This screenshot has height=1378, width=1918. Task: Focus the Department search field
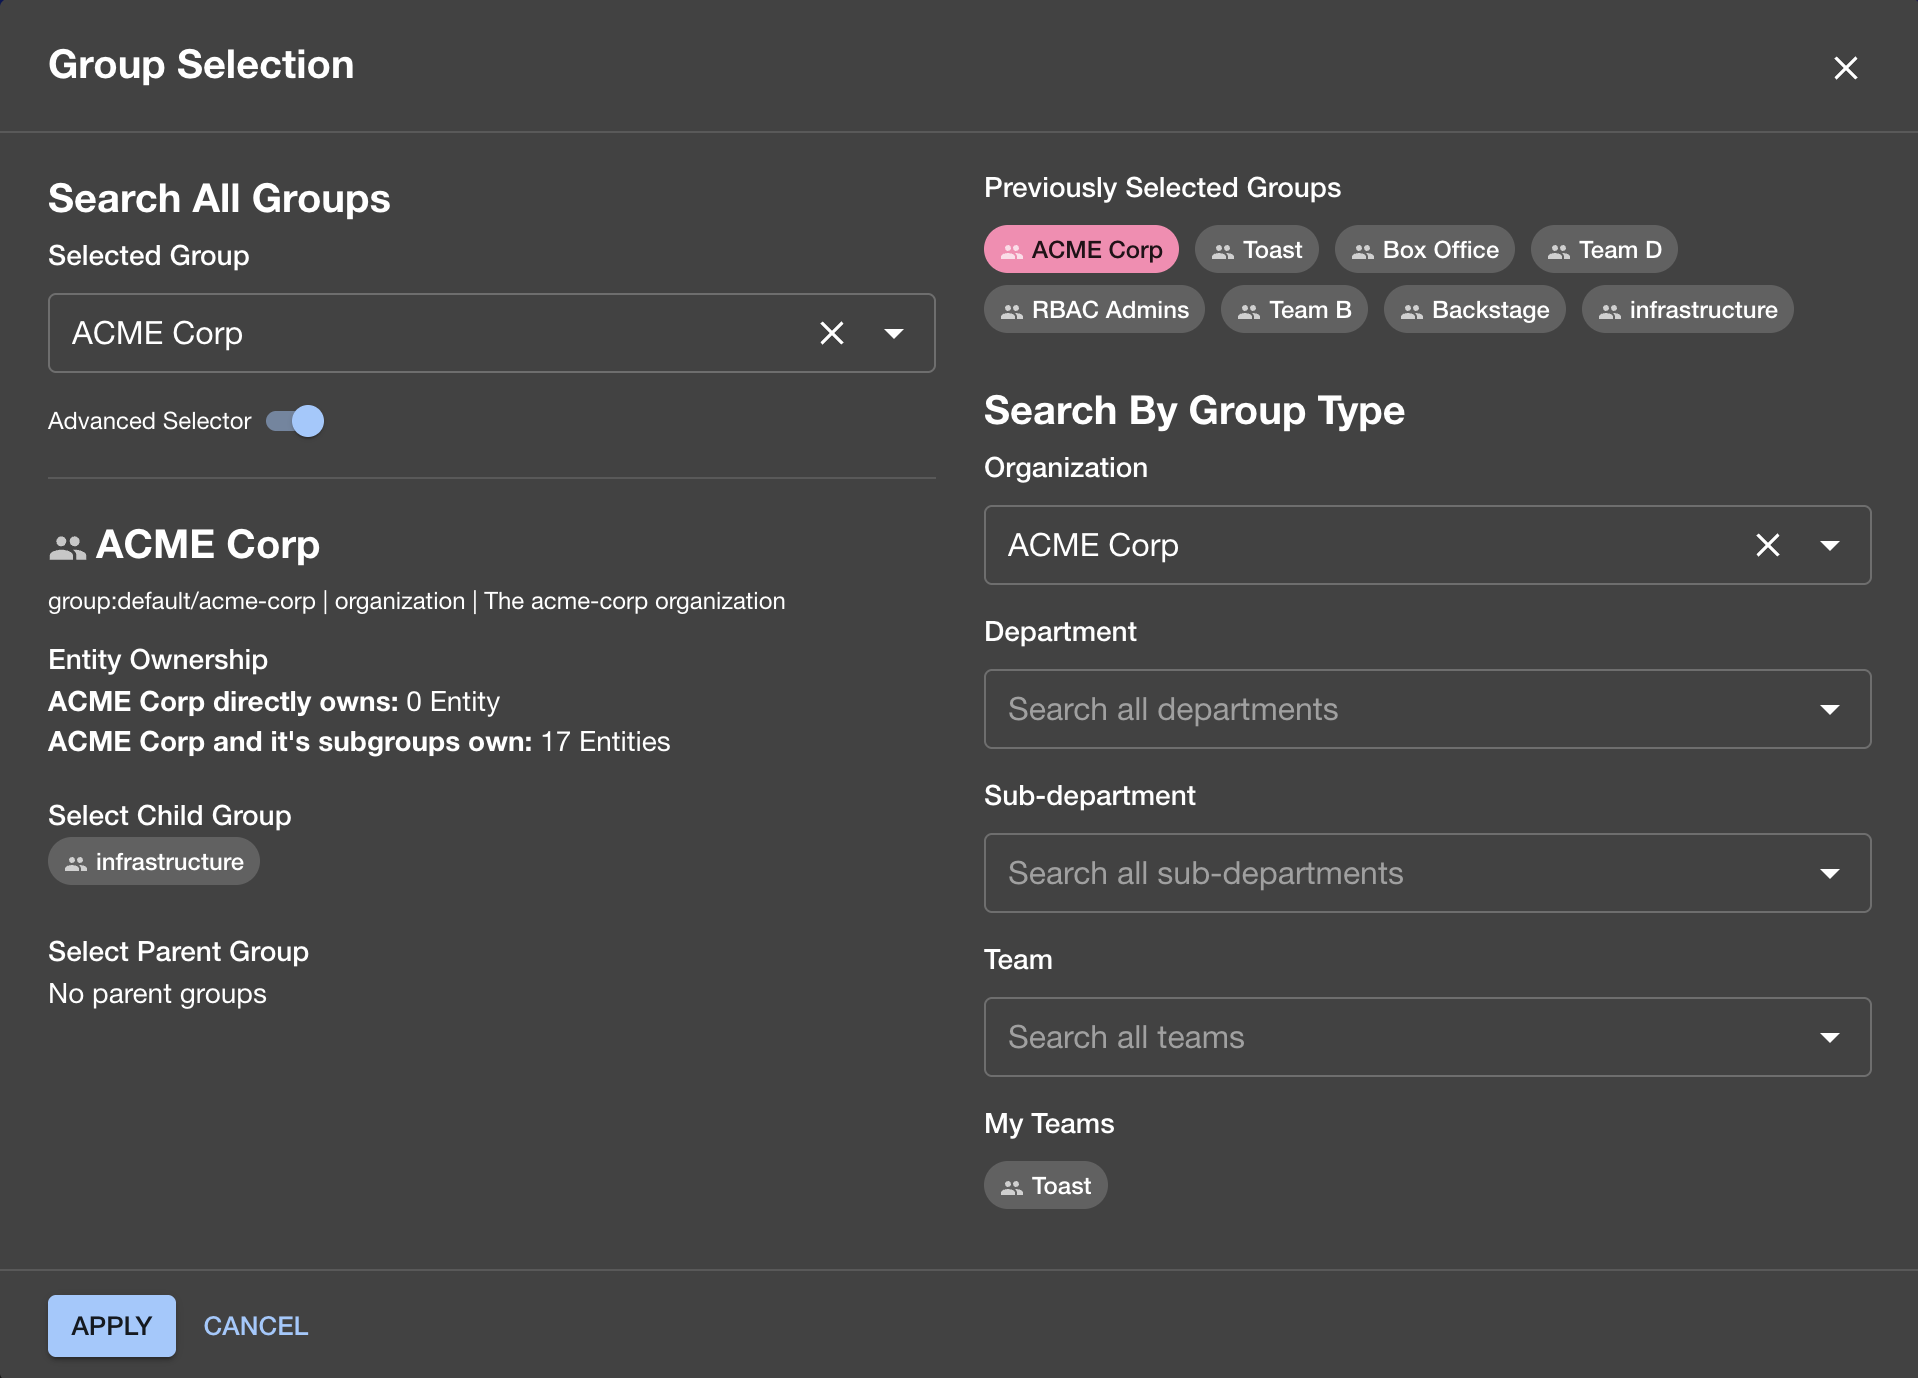[x=1428, y=709]
